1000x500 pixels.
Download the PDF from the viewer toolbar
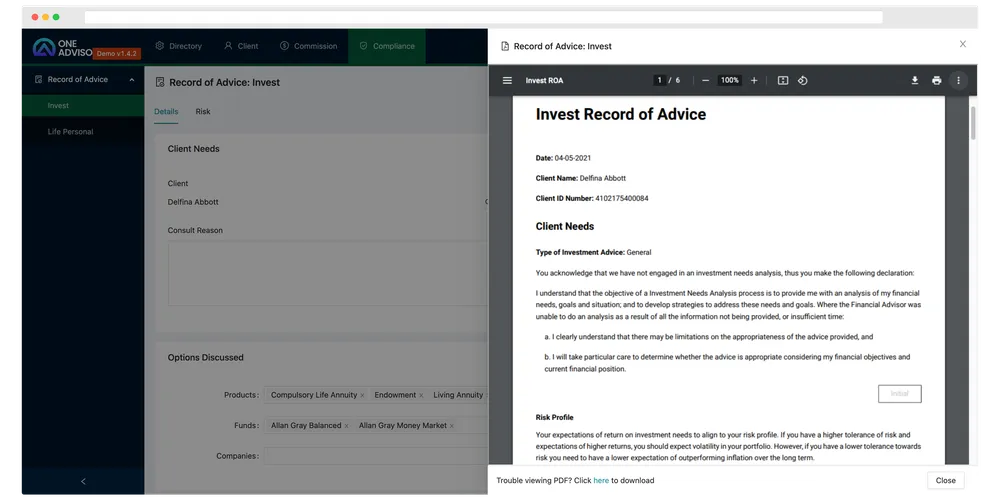tap(915, 80)
